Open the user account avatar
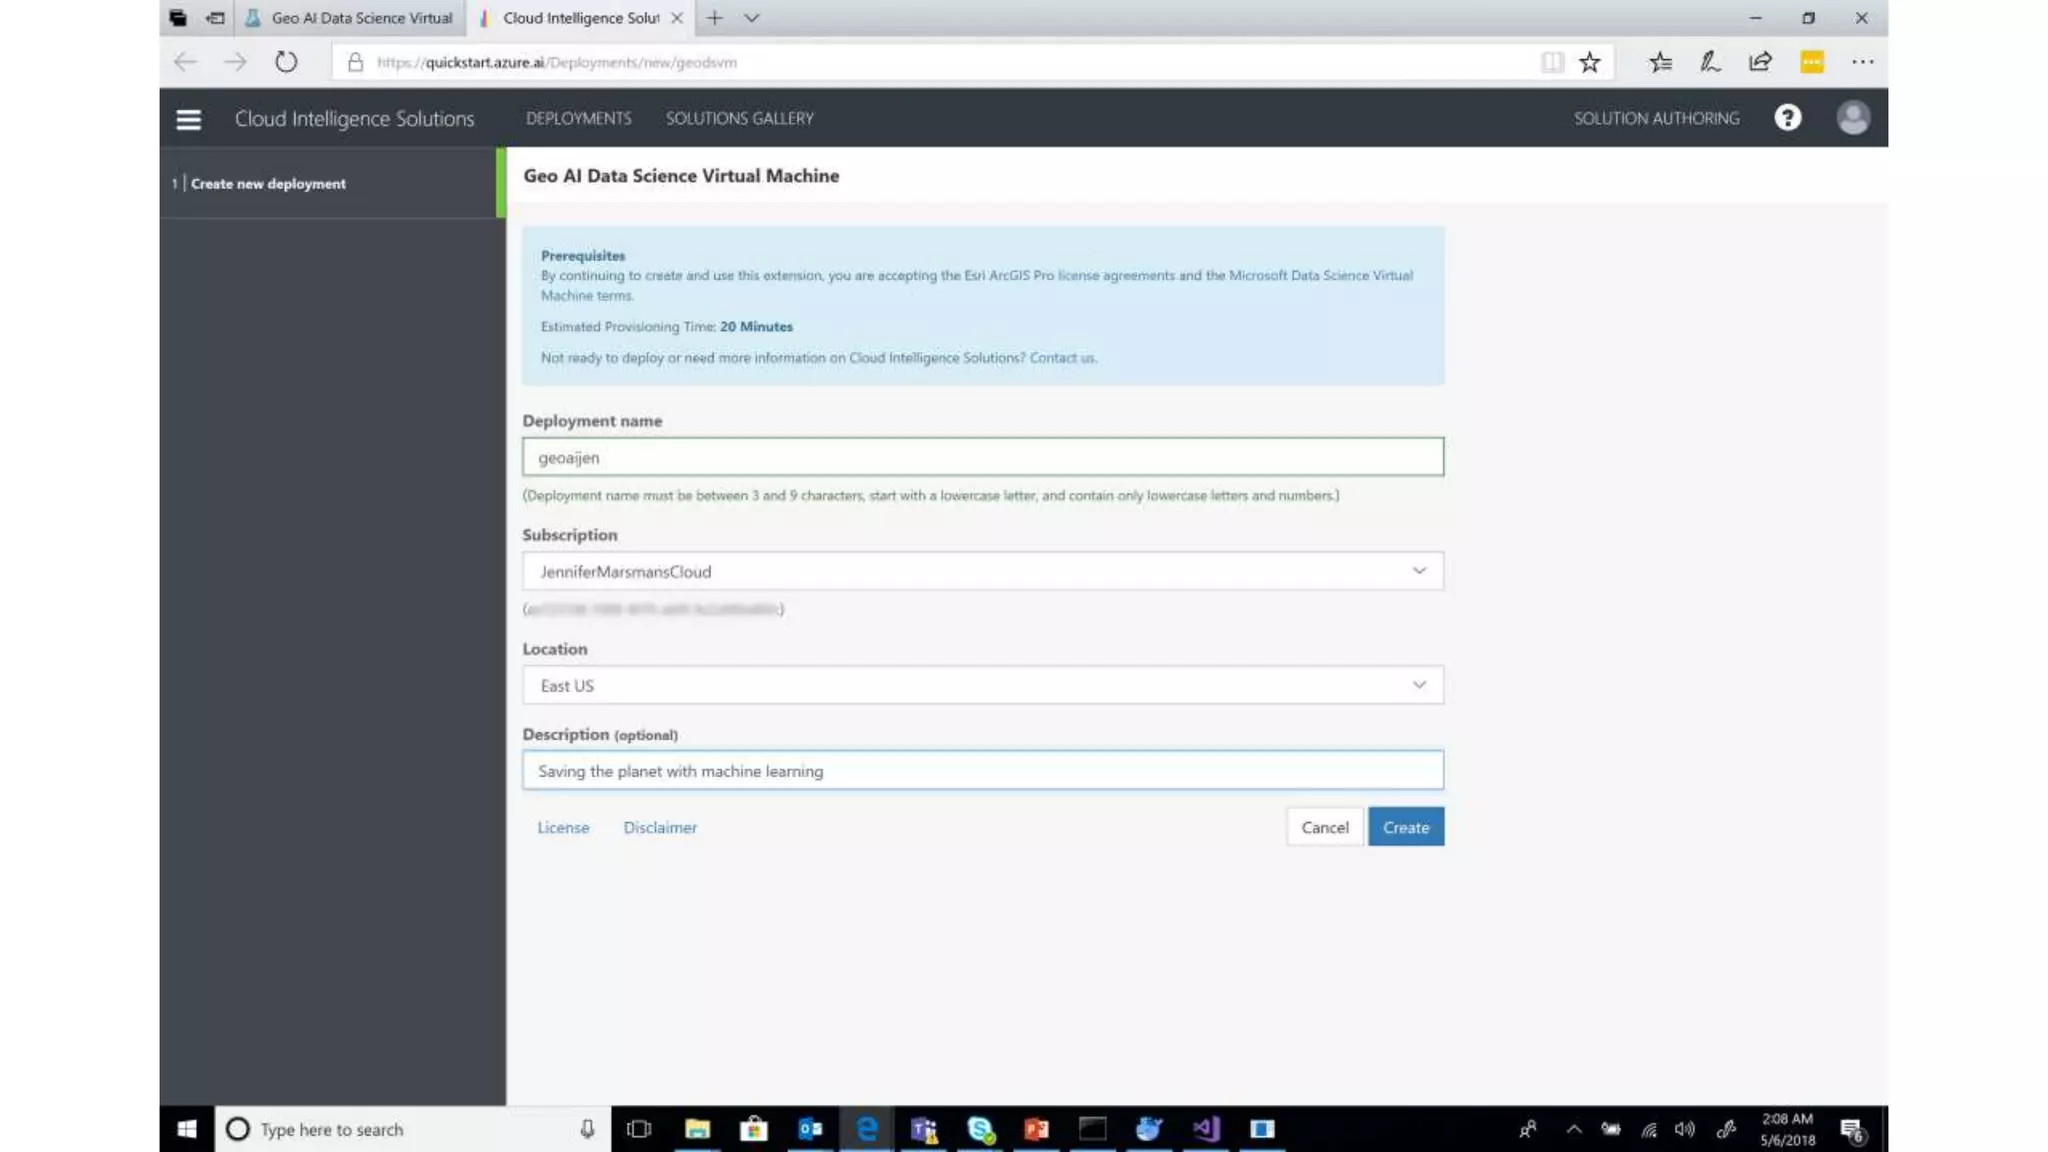This screenshot has height=1152, width=2048. (x=1853, y=118)
